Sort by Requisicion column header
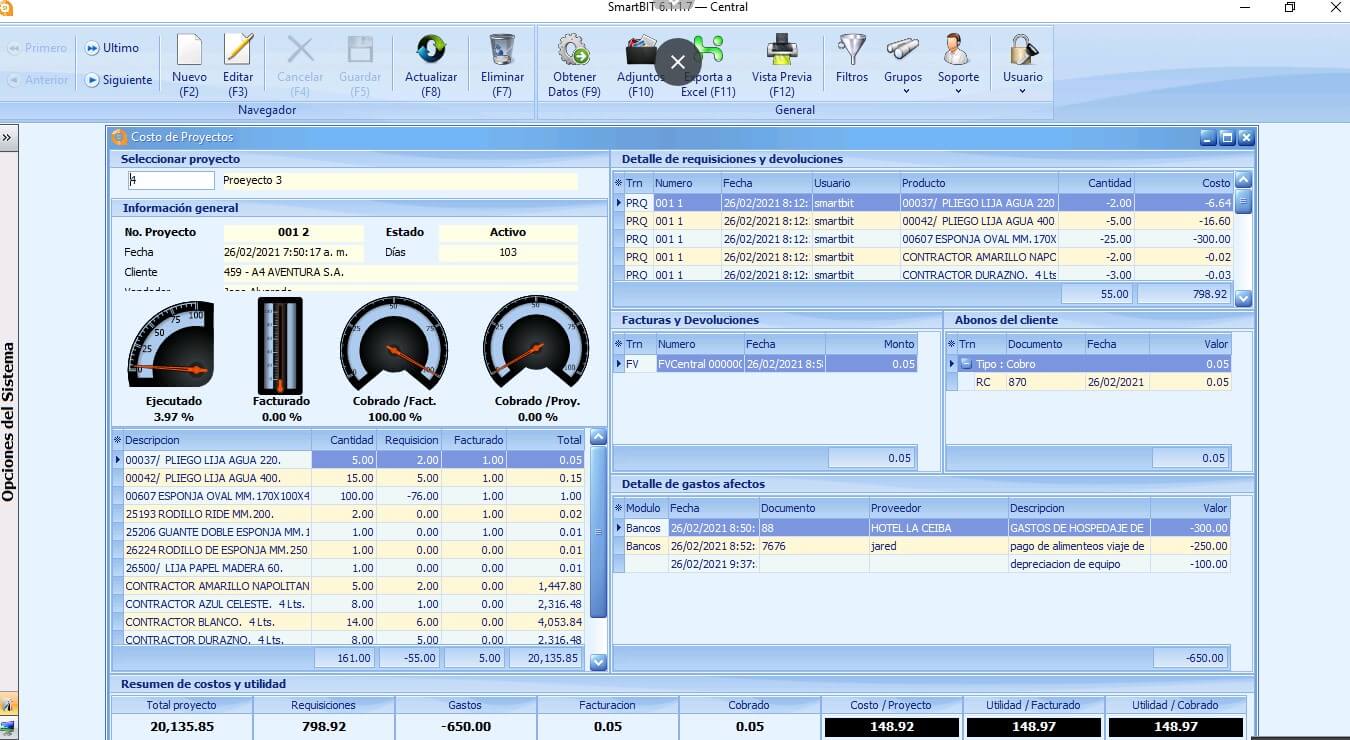Image resolution: width=1350 pixels, height=740 pixels. (x=411, y=440)
